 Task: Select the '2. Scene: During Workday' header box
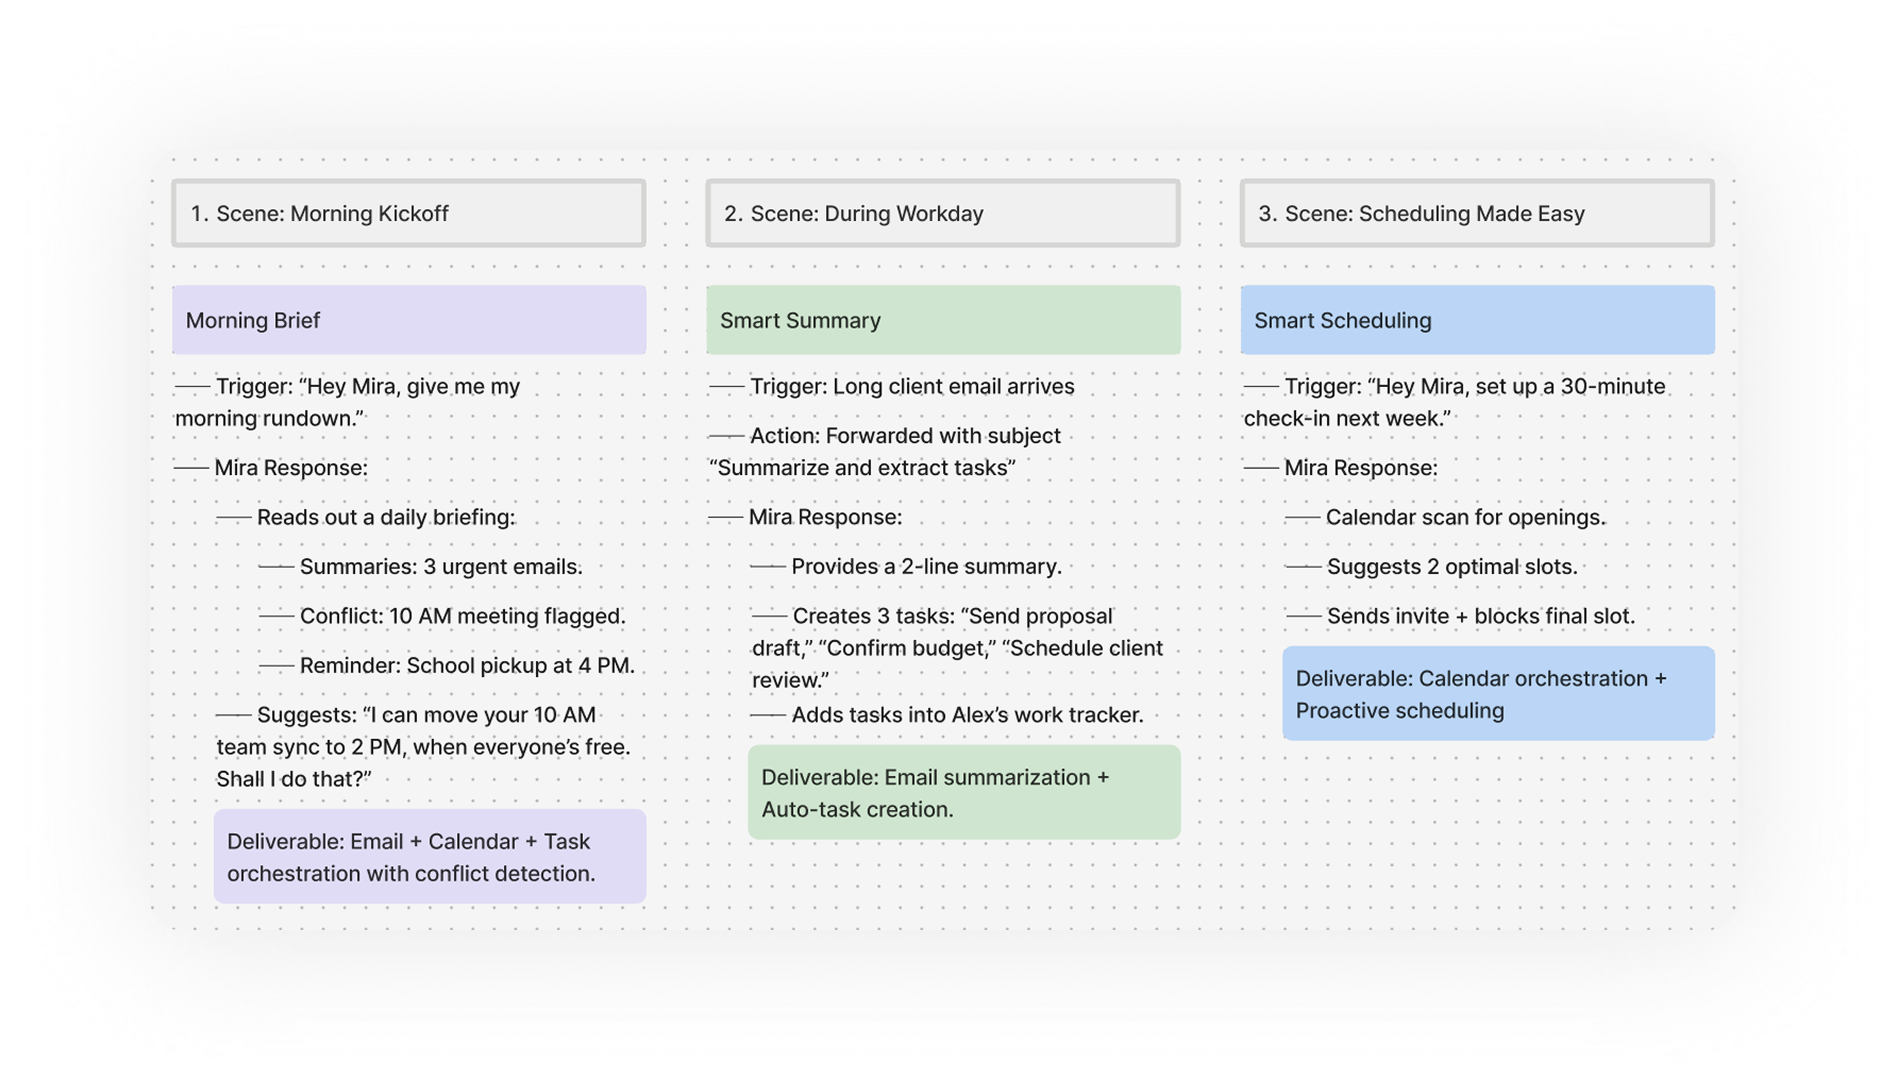click(x=942, y=213)
